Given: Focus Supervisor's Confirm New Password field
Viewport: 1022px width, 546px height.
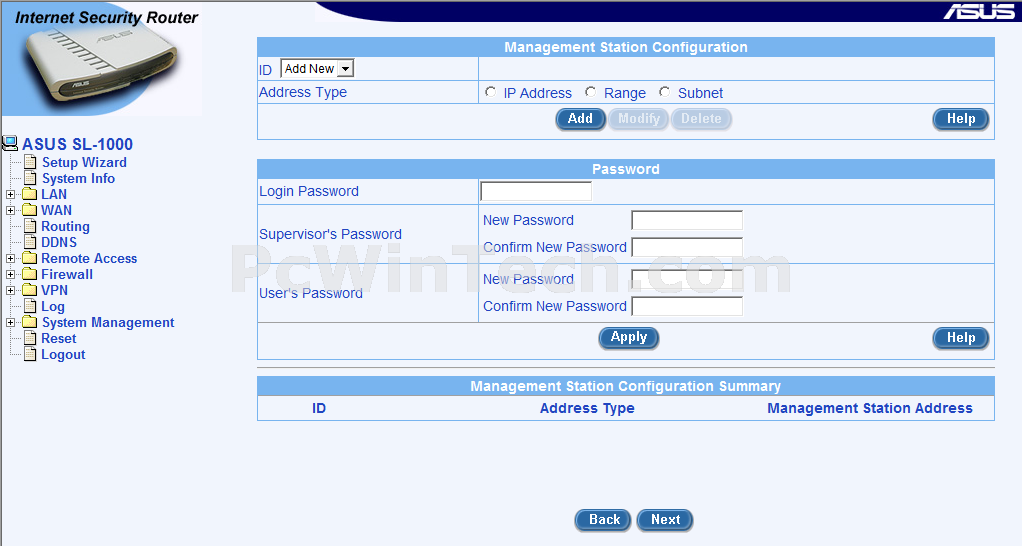Looking at the screenshot, I should pyautogui.click(x=687, y=247).
